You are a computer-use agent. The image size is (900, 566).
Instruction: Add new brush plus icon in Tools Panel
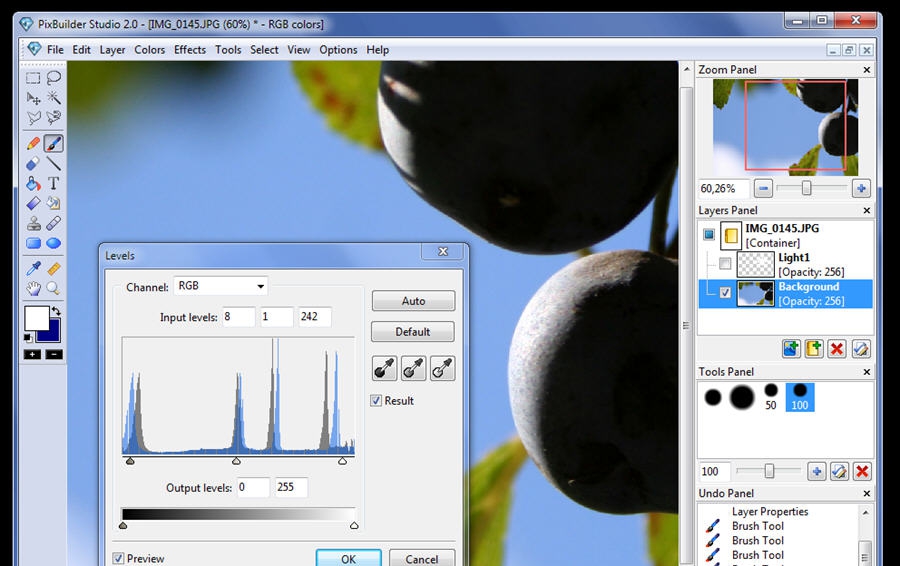(x=816, y=471)
